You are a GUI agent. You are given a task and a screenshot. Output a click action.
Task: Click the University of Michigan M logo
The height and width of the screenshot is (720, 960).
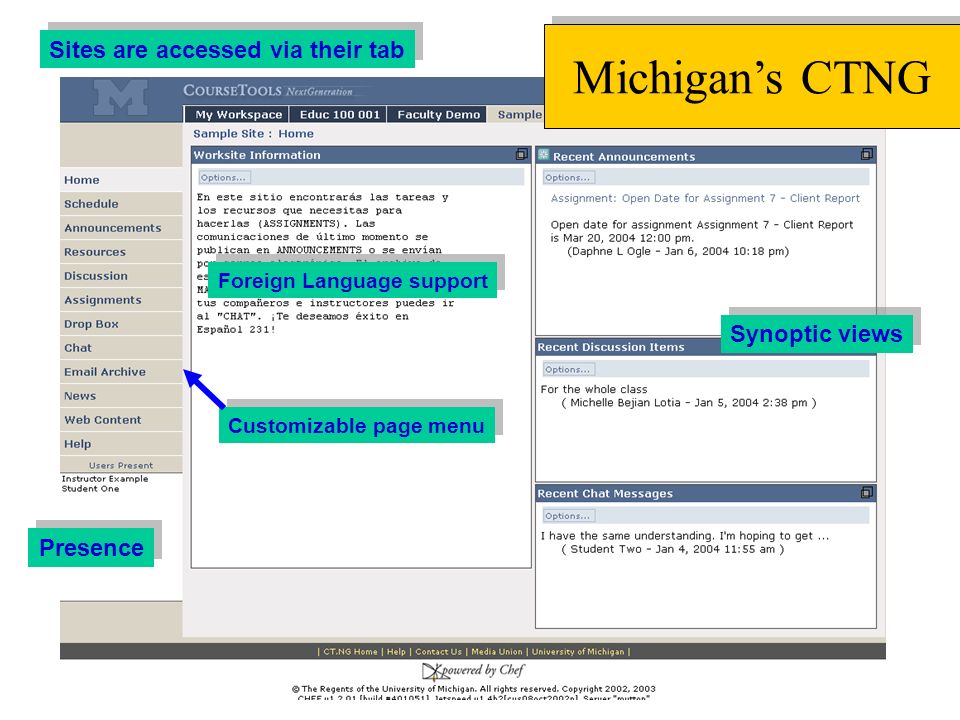121,98
